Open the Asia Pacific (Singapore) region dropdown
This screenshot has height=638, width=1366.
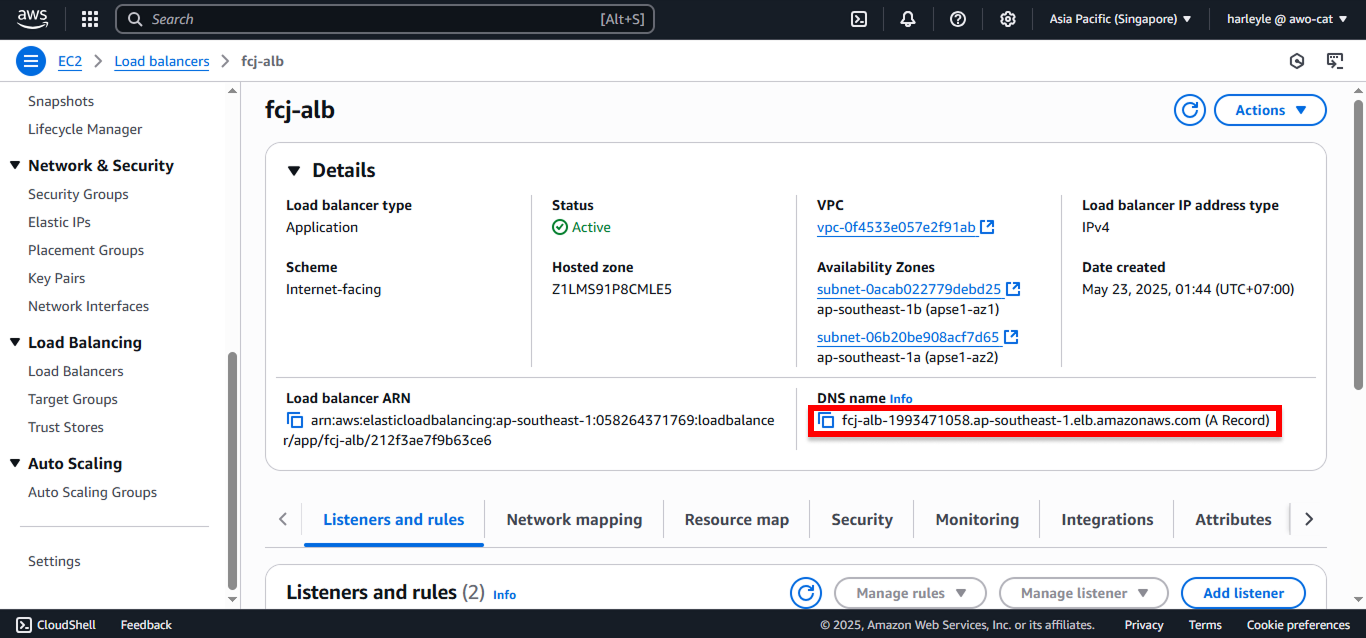[1120, 19]
